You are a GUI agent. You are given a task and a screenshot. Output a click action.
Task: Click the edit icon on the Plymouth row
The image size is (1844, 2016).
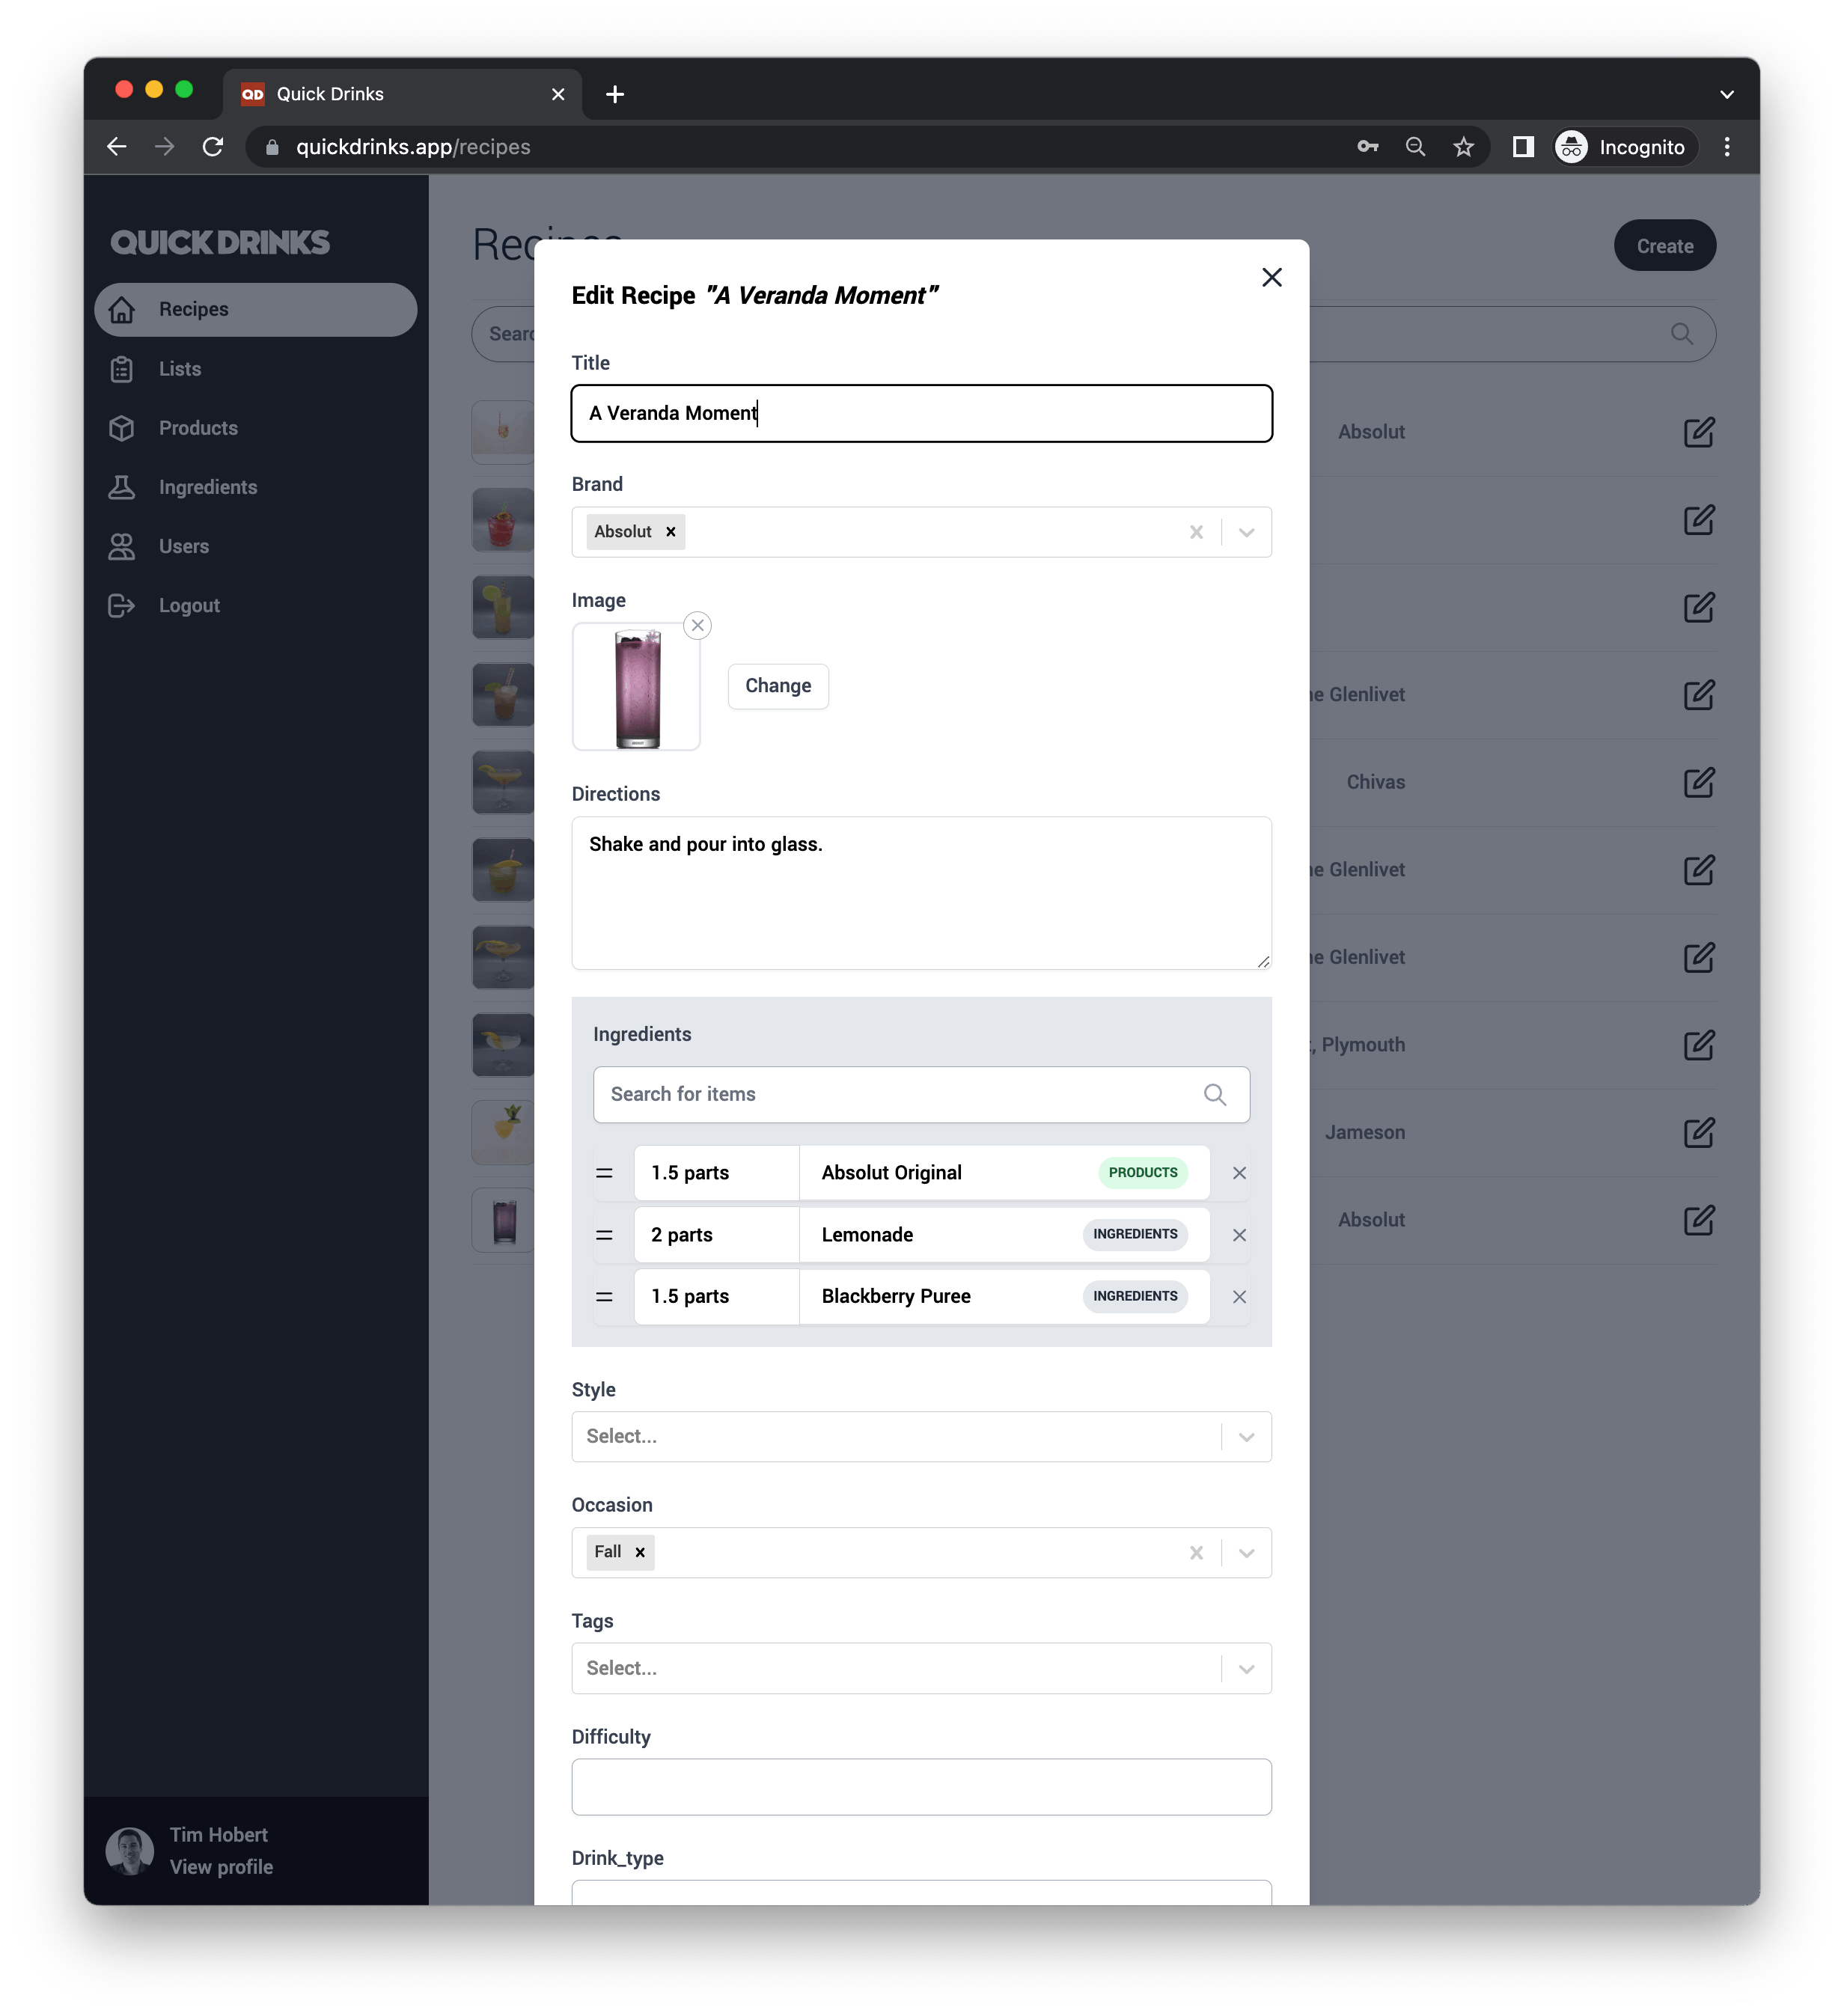1698,1045
